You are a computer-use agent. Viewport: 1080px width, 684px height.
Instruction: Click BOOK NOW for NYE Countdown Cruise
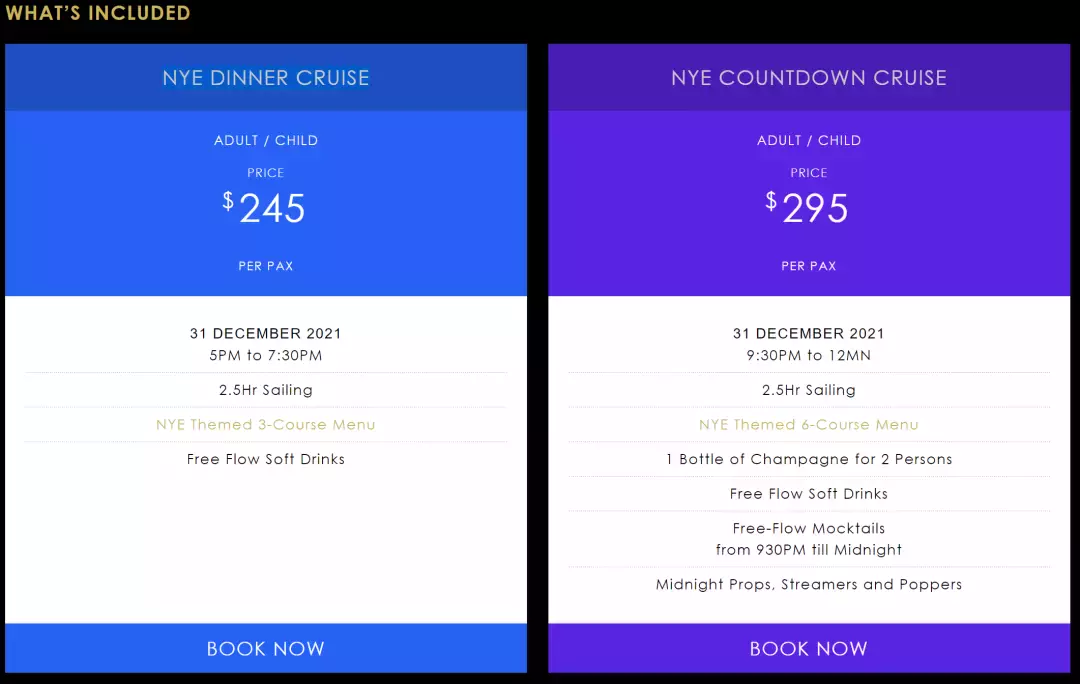(808, 648)
